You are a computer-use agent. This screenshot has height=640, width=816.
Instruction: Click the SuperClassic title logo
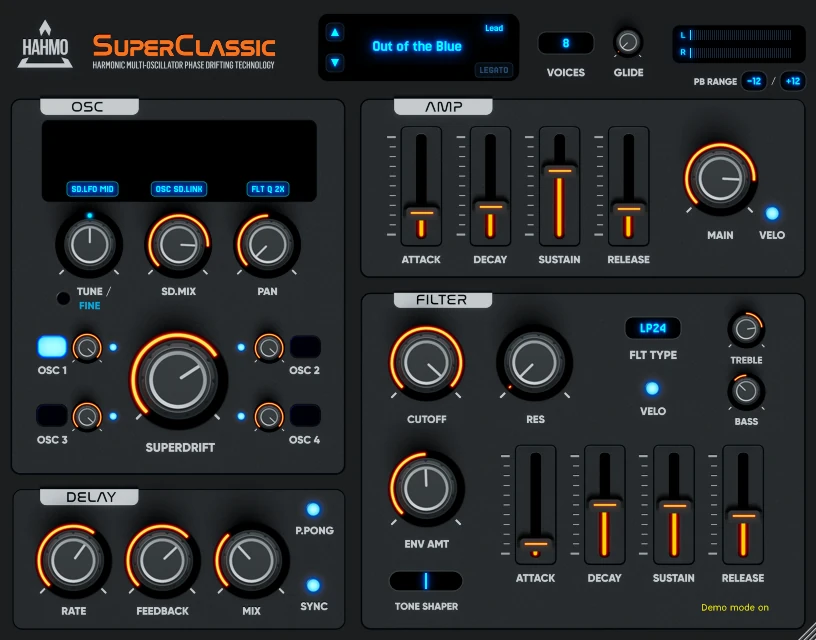pos(184,46)
